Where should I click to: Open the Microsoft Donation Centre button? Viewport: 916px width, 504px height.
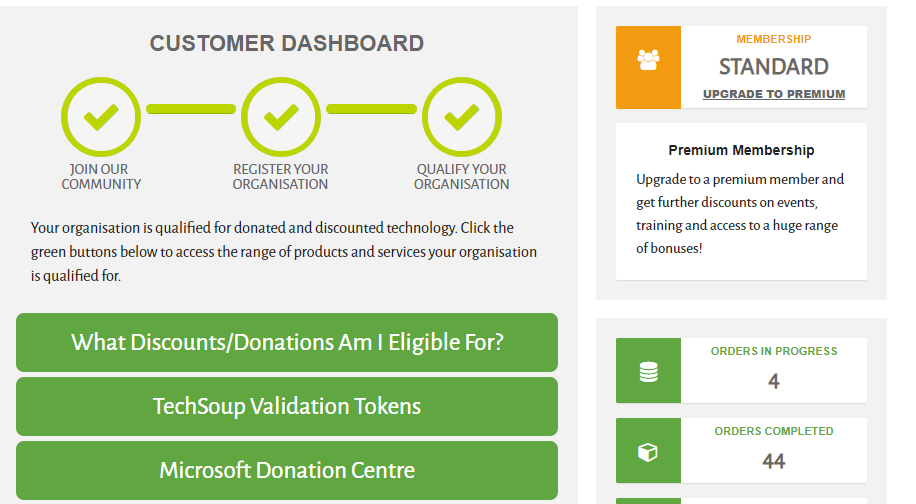coord(287,470)
